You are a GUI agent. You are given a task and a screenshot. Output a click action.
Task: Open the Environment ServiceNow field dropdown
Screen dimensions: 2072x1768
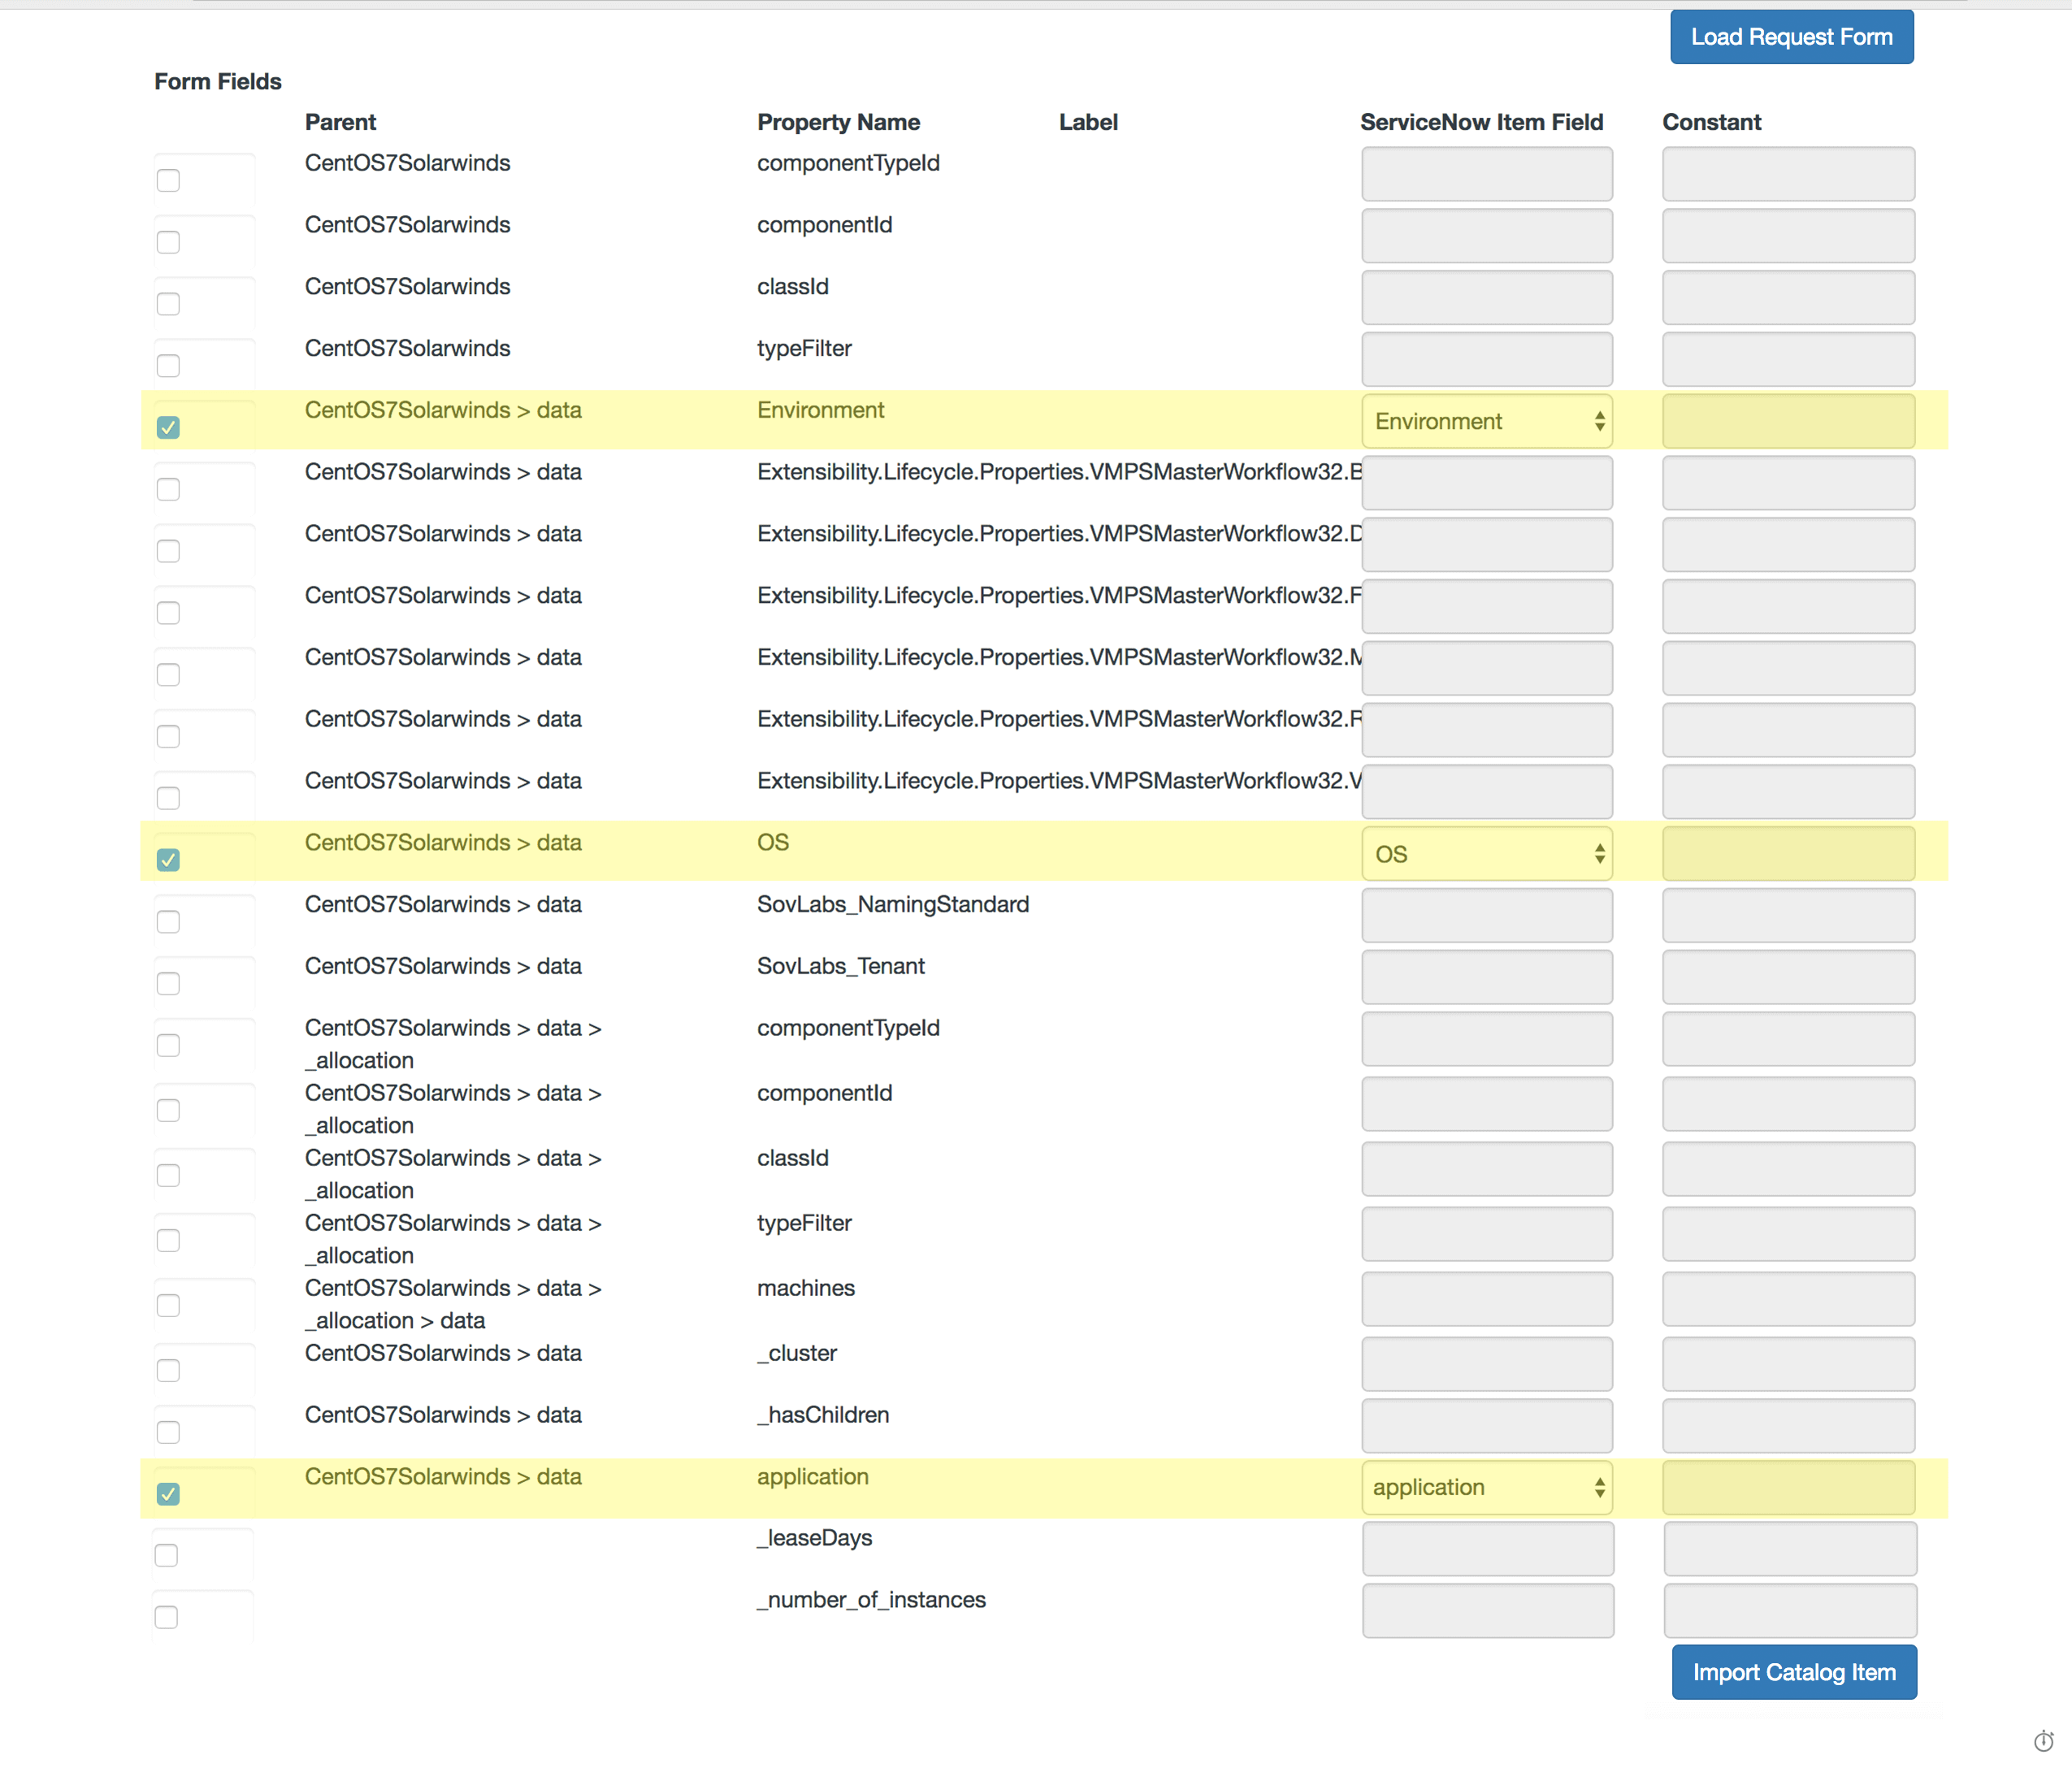(1486, 422)
